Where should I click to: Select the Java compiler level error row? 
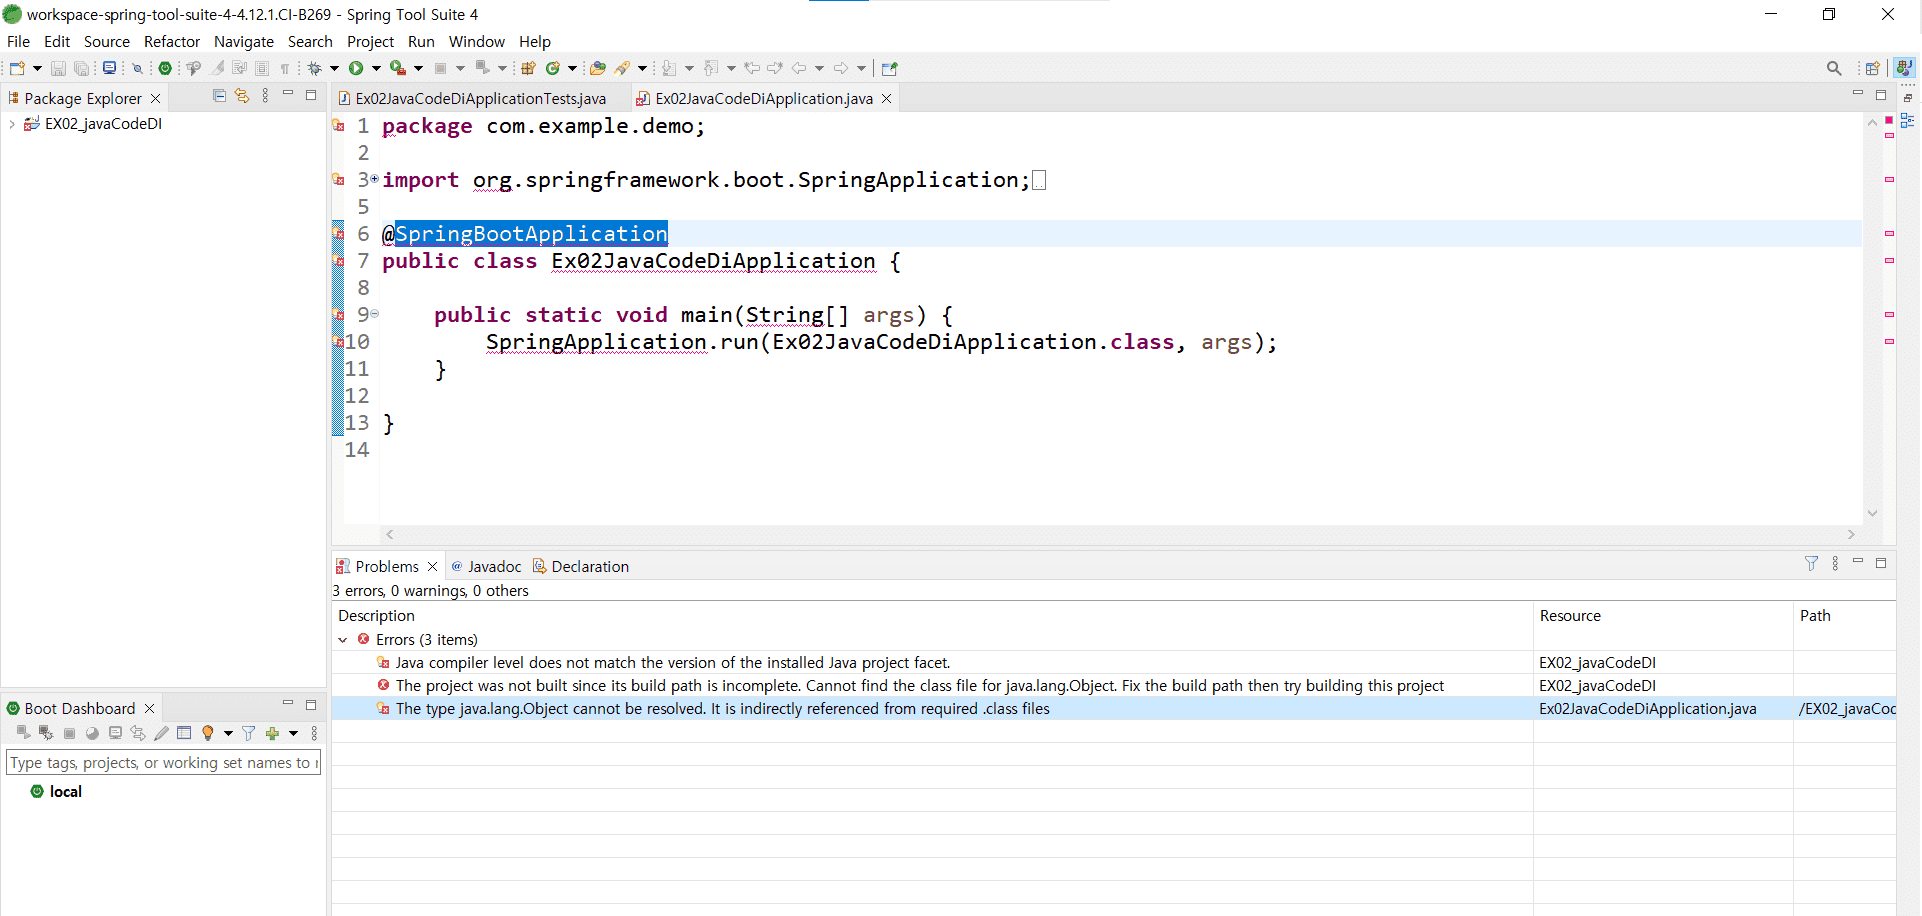pos(1113,662)
